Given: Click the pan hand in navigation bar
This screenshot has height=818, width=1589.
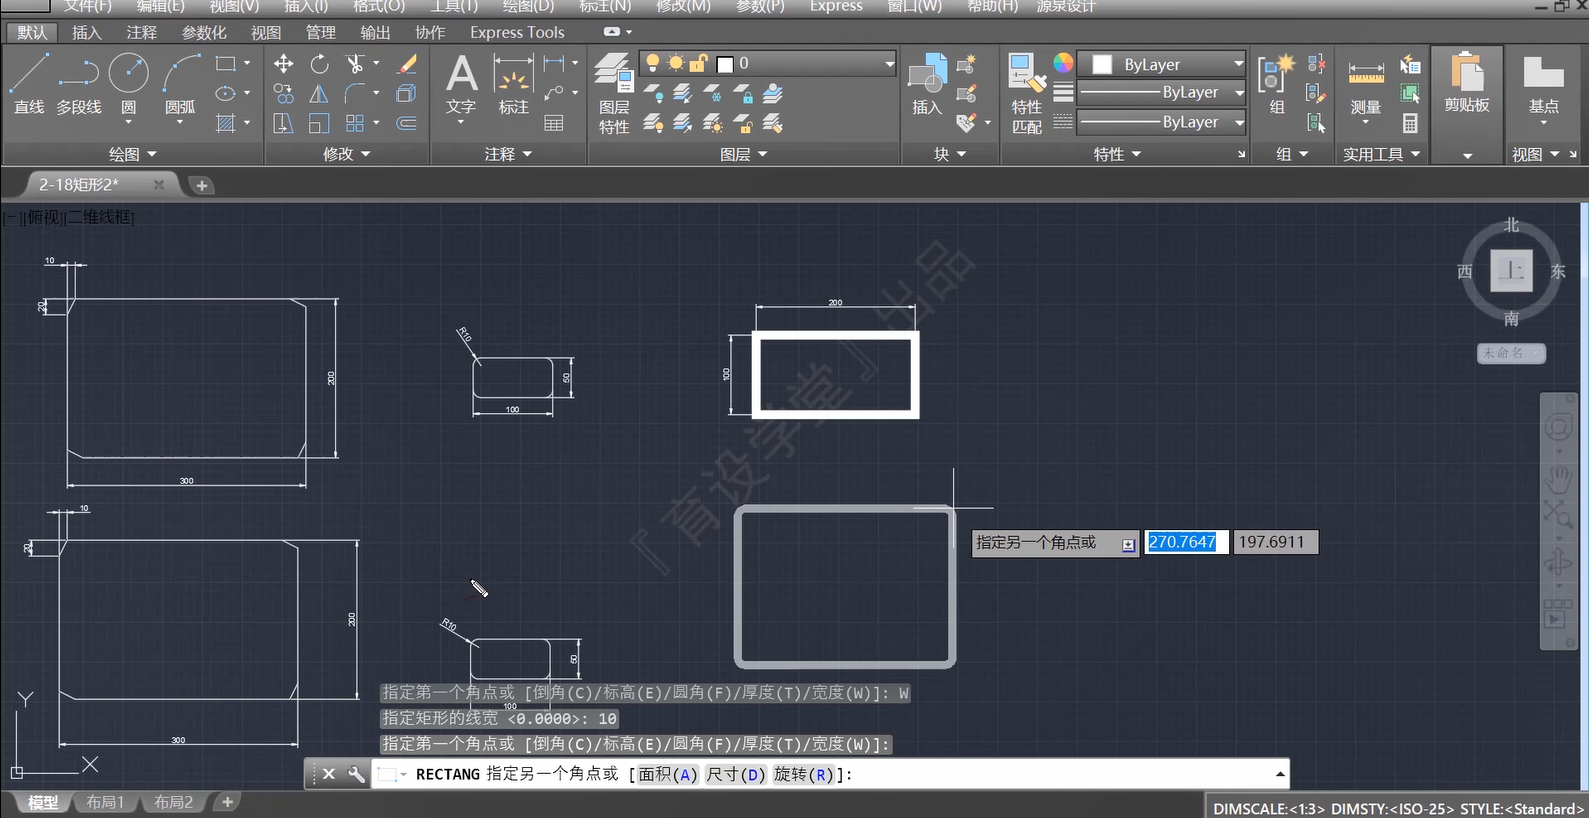Looking at the screenshot, I should point(1558,479).
